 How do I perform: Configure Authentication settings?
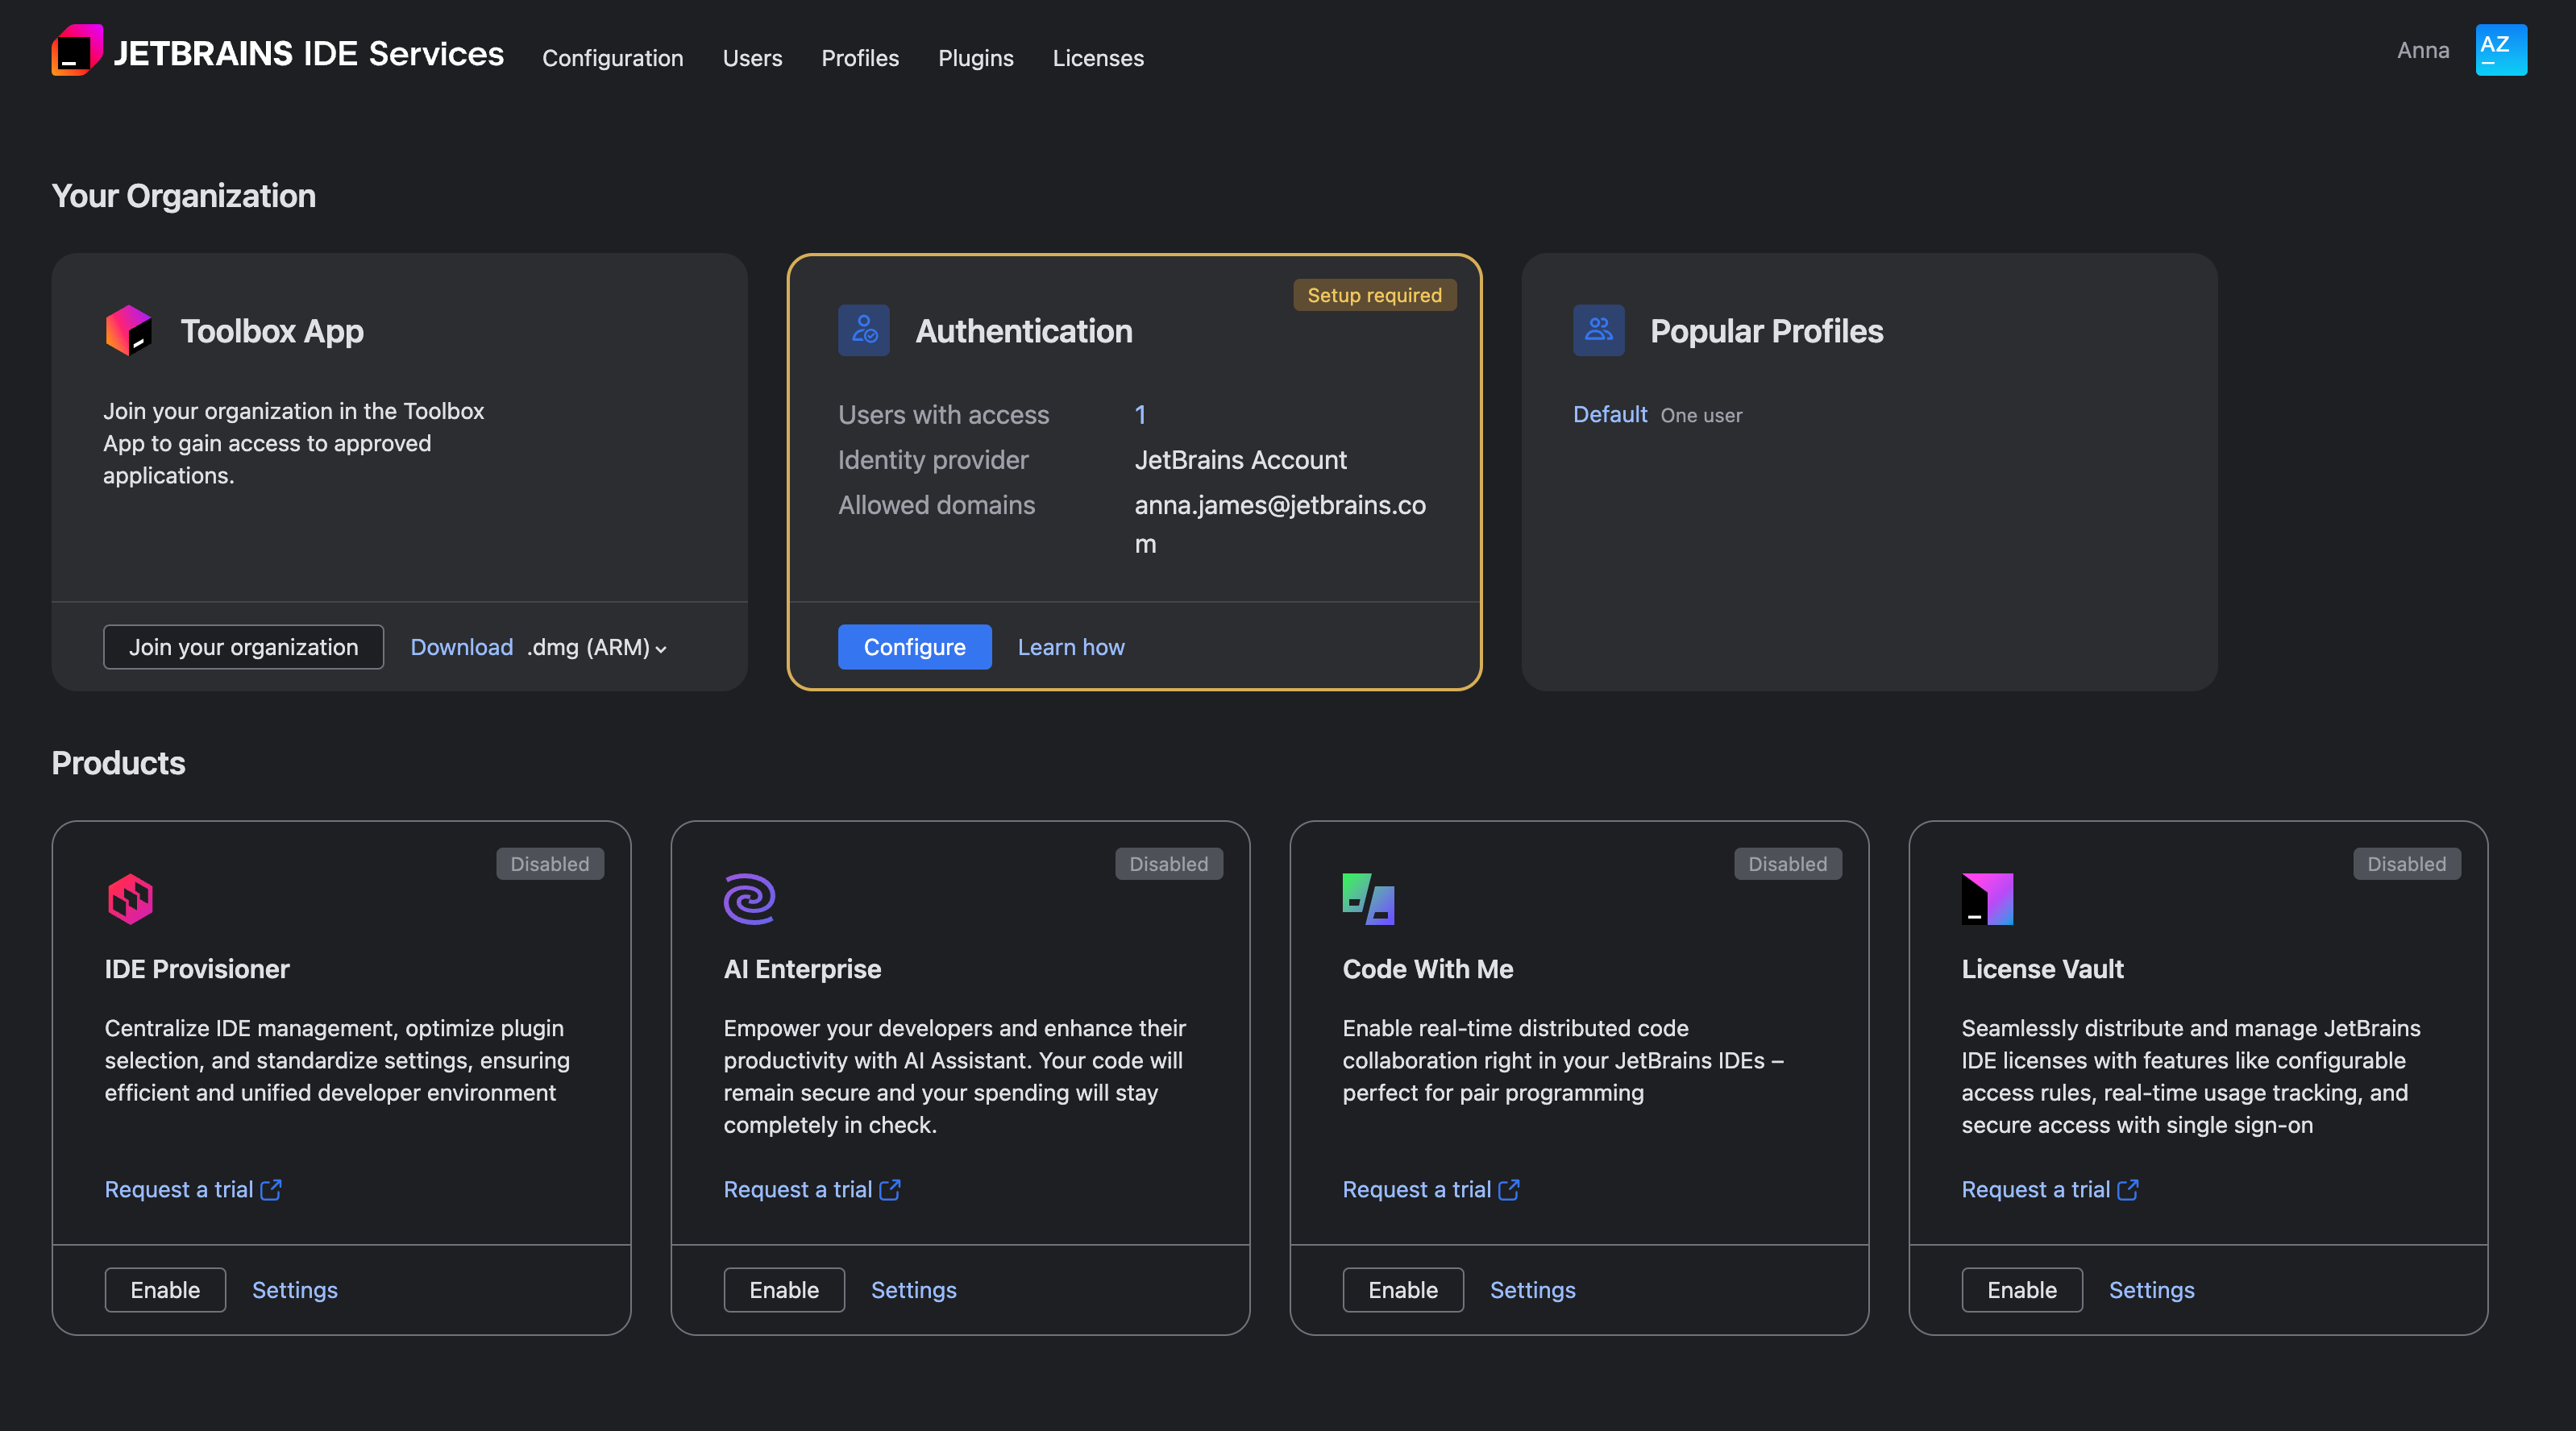[914, 647]
